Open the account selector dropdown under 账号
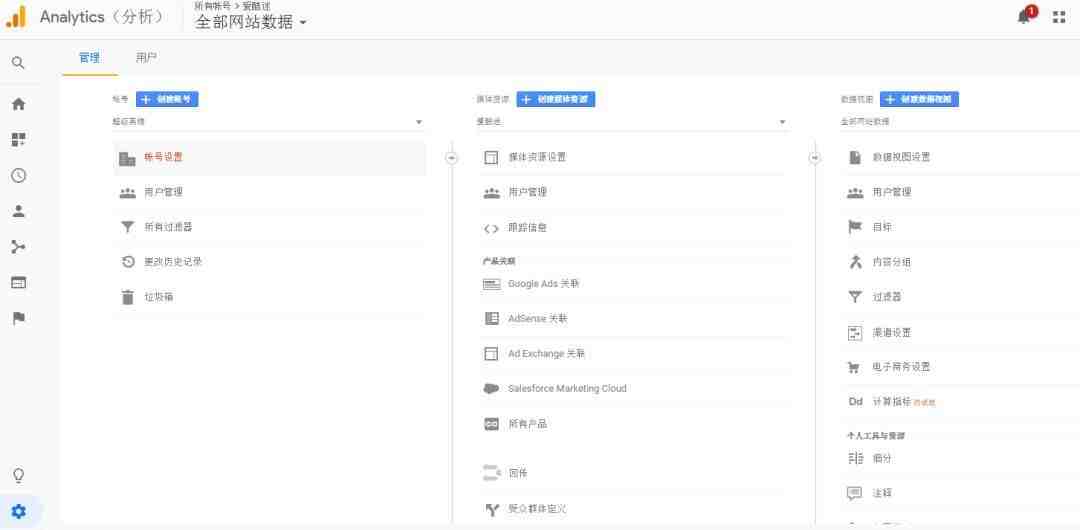 tap(268, 122)
